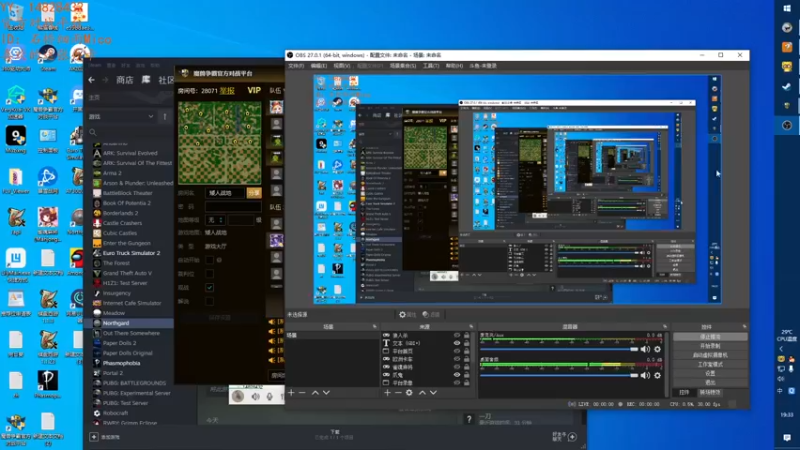Viewport: 800px width, 450px height.
Task: Collapse Steam library with up arrow button
Action: click(x=165, y=117)
